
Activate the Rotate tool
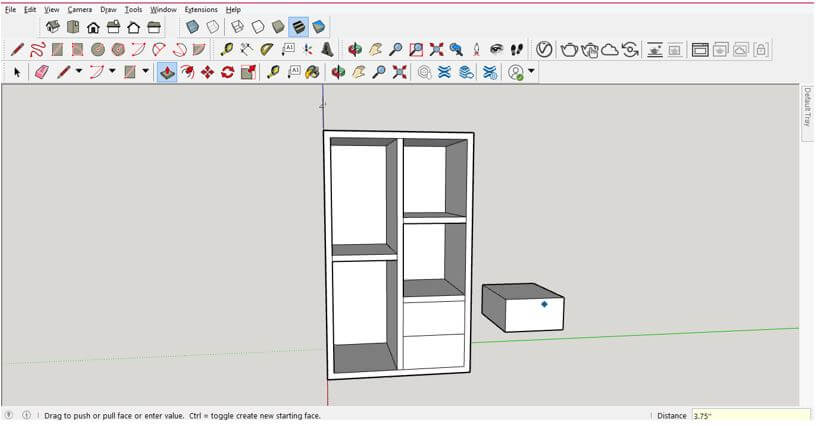click(x=227, y=73)
